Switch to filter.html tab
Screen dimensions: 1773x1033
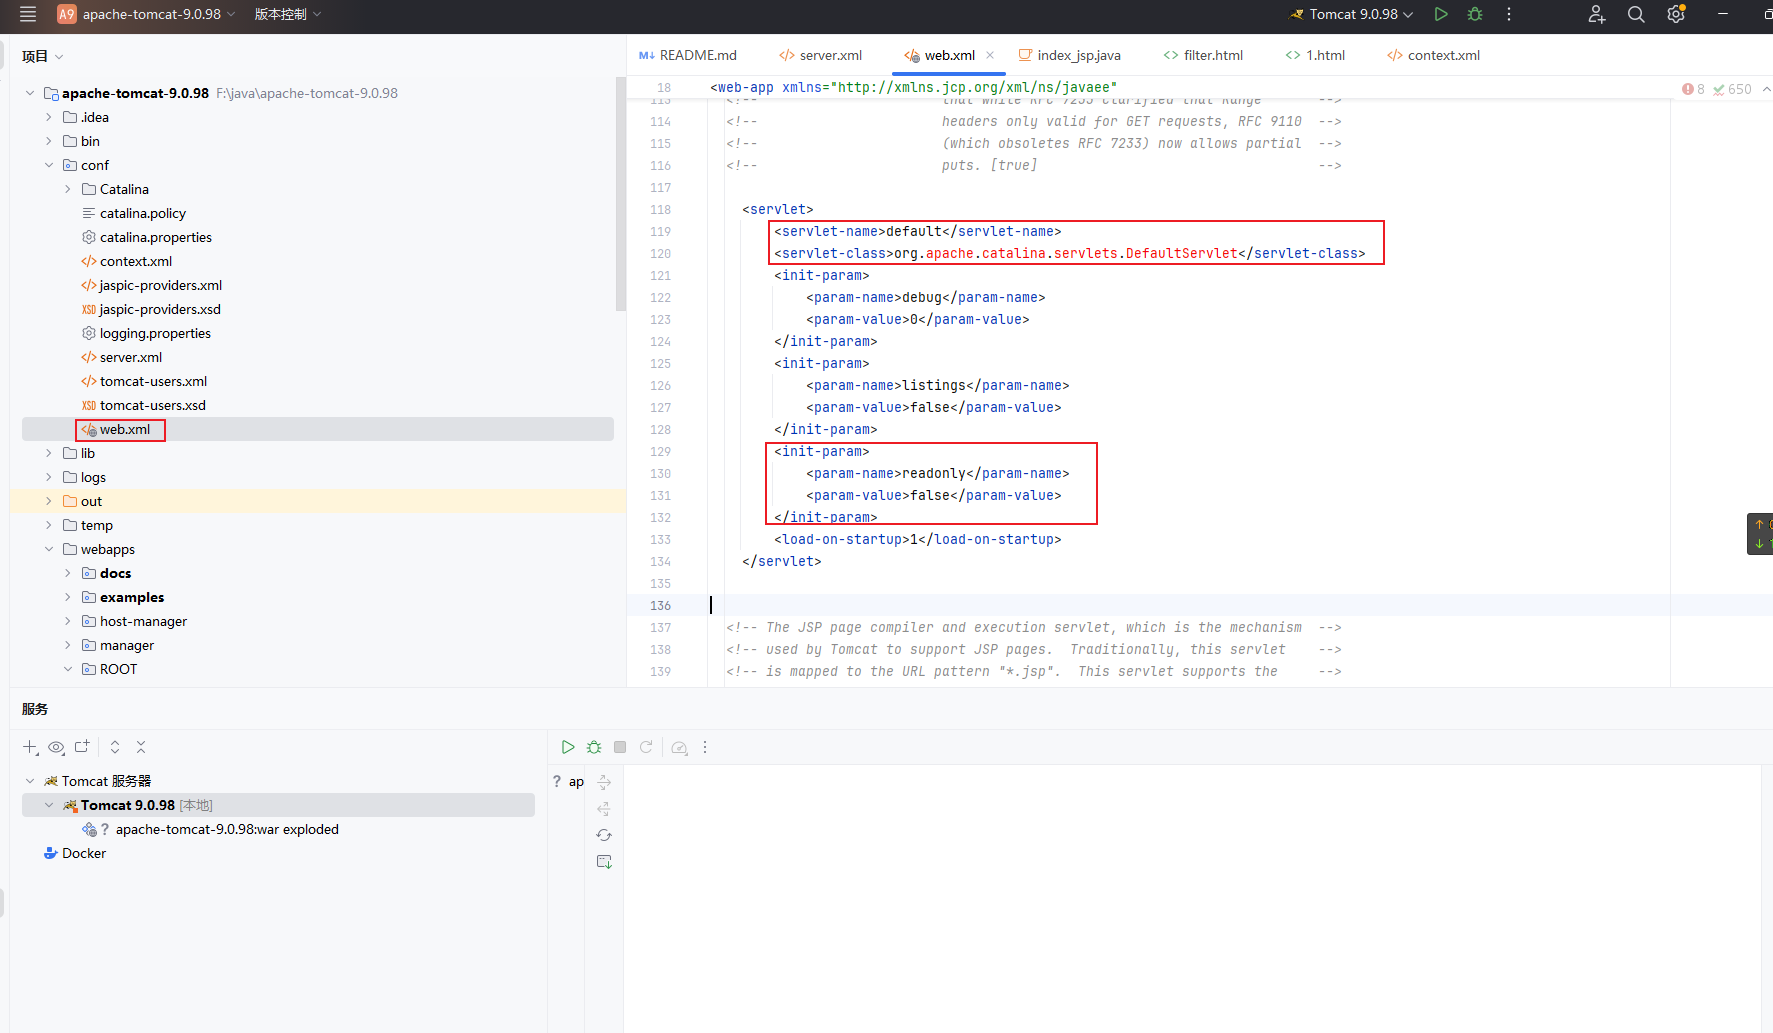(x=1203, y=55)
